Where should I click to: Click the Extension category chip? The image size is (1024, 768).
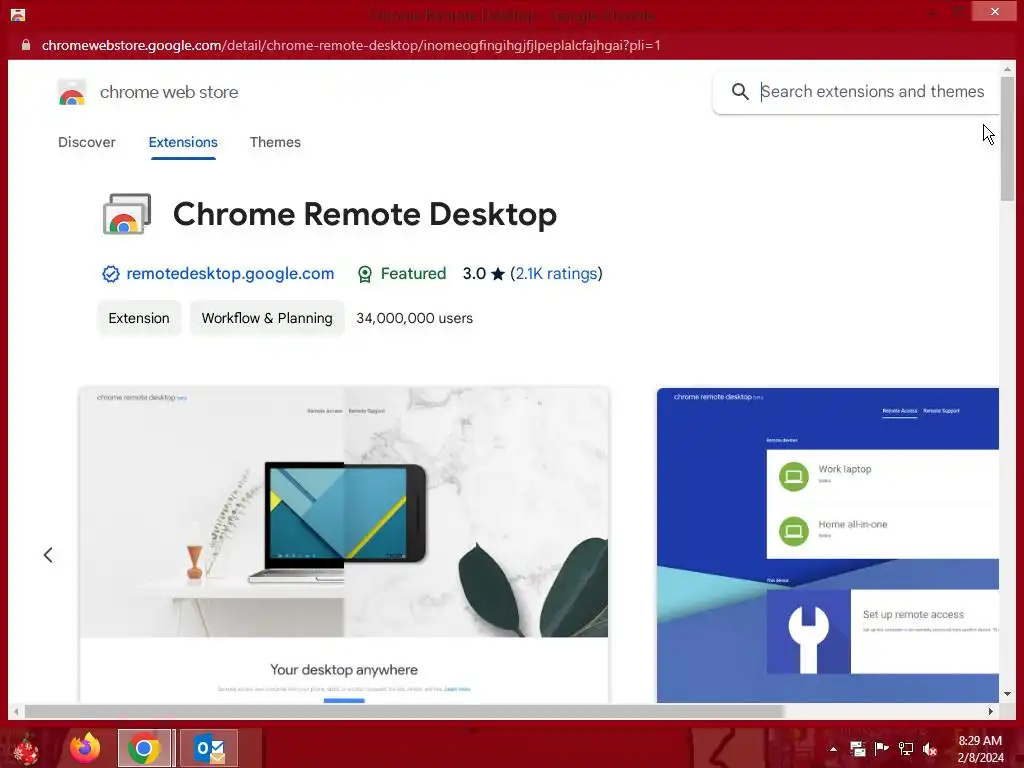tap(139, 318)
